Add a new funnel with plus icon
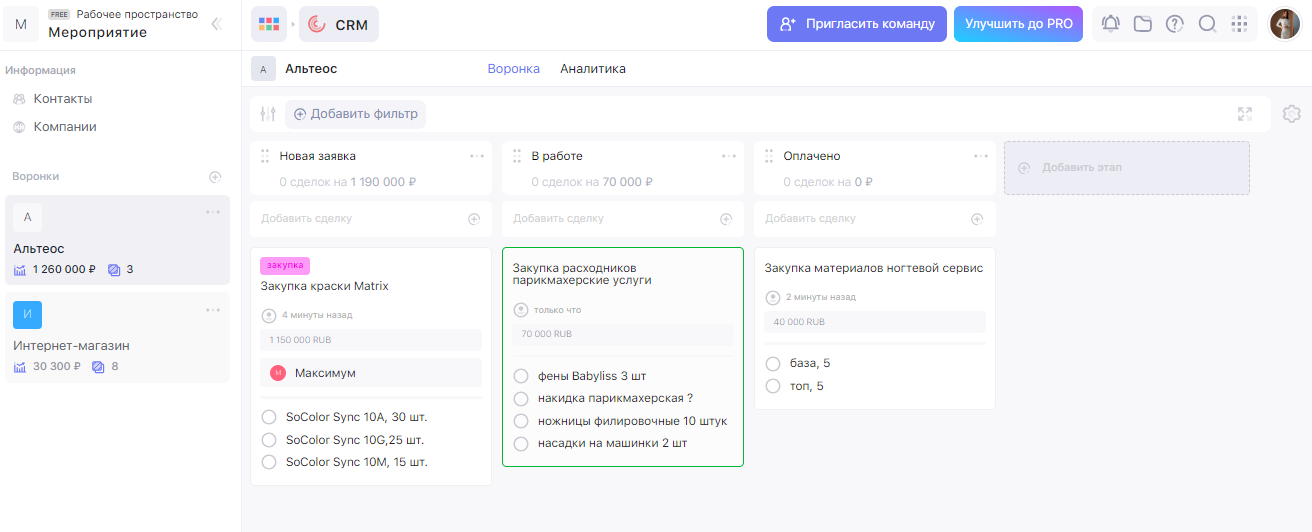This screenshot has height=532, width=1312. pyautogui.click(x=215, y=177)
